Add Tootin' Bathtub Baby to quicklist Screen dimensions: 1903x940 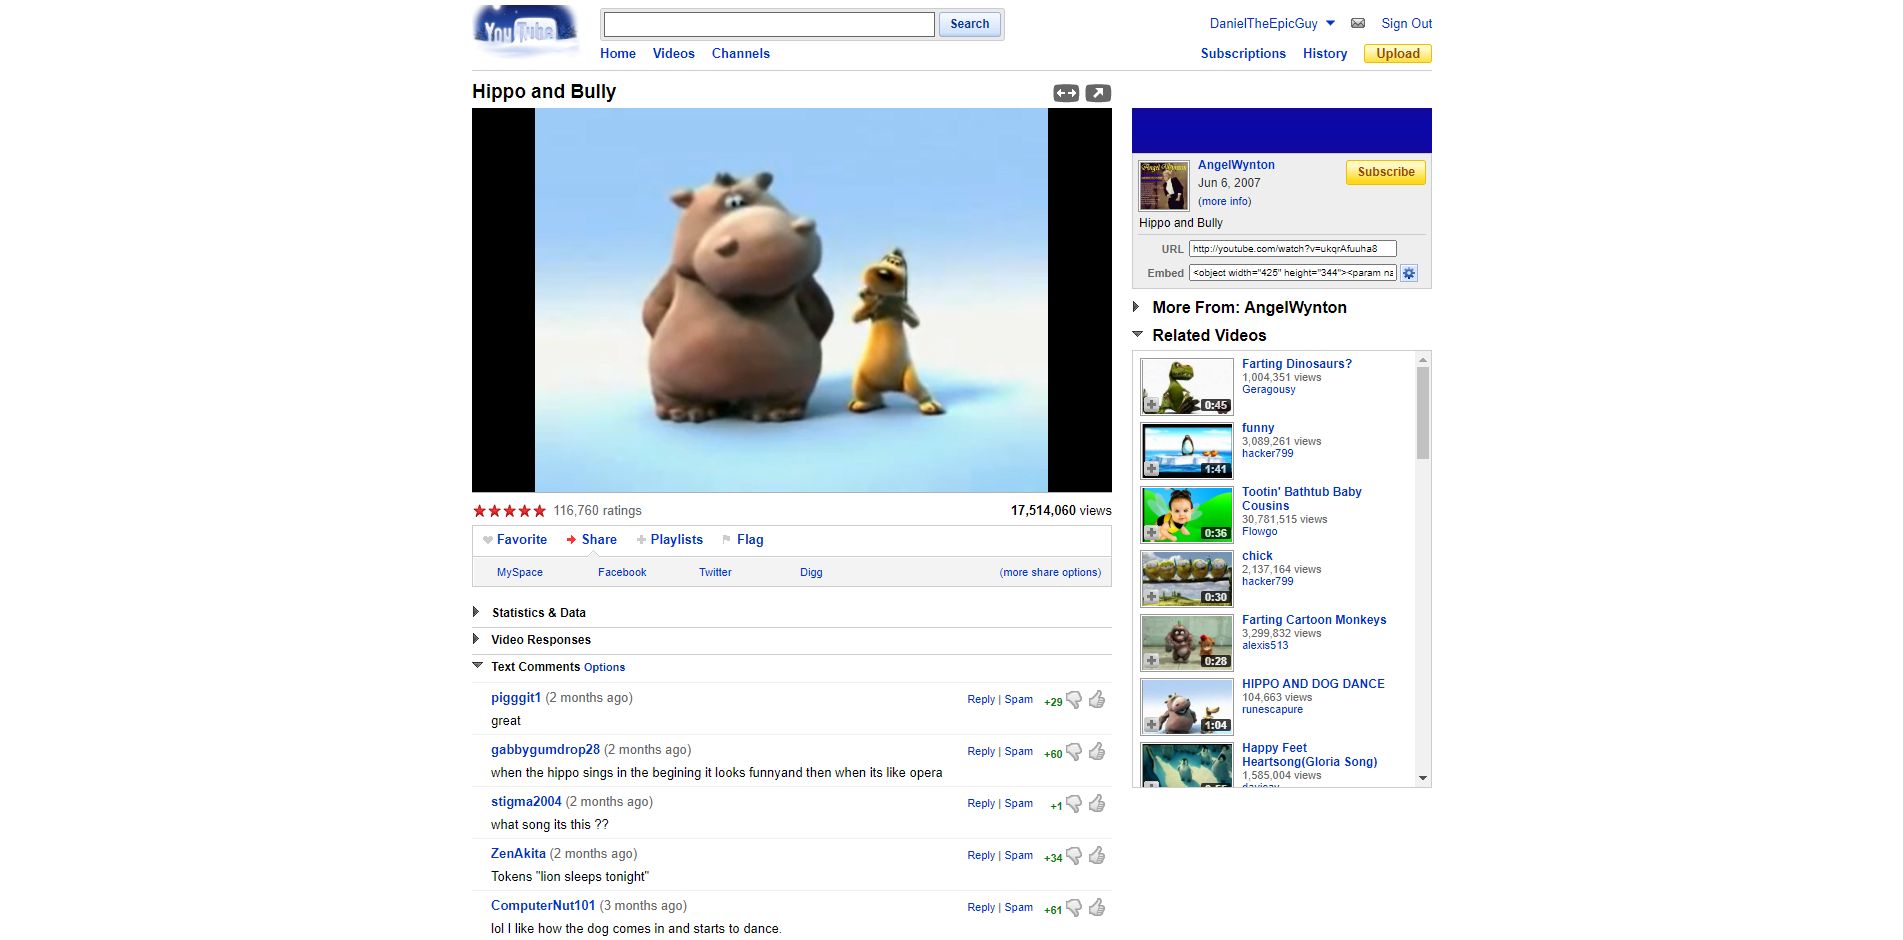click(1152, 533)
